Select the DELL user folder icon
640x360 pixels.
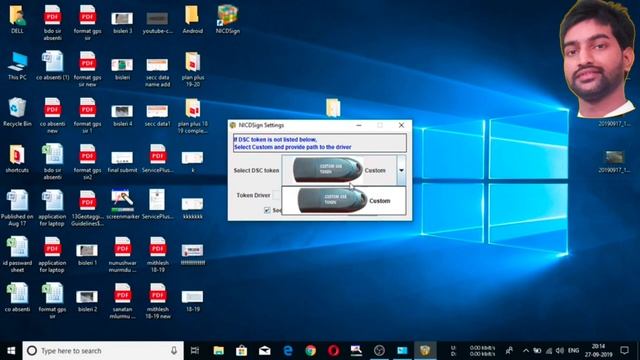[x=17, y=20]
